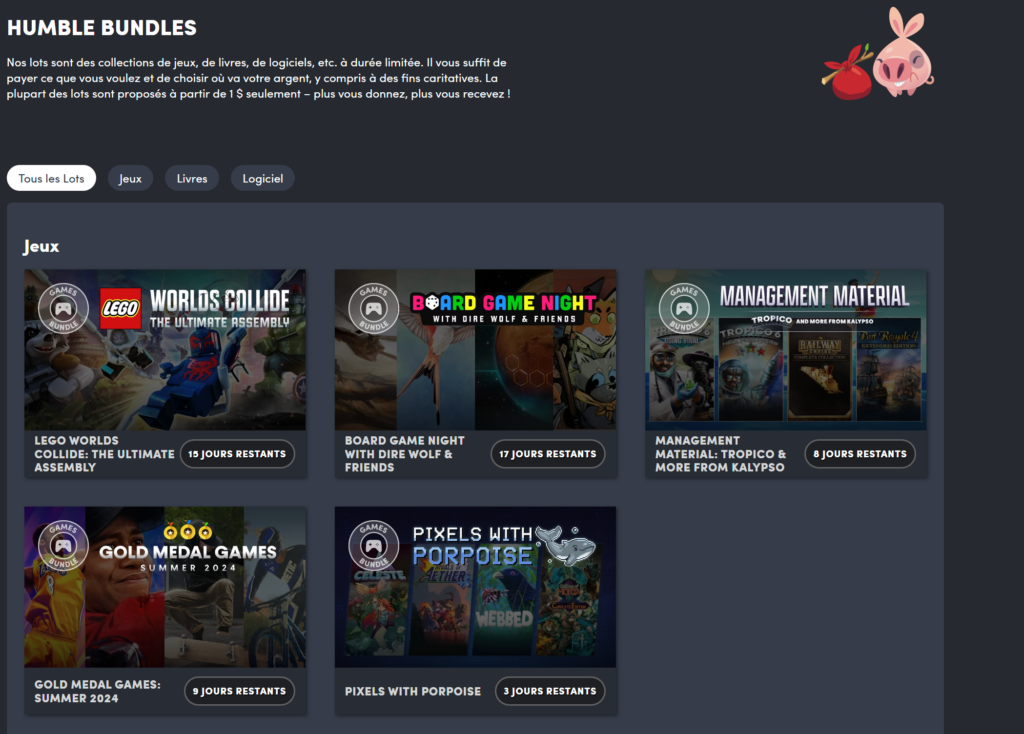The width and height of the screenshot is (1024, 734).
Task: Click the 8 jours restants badge
Action: pos(860,454)
